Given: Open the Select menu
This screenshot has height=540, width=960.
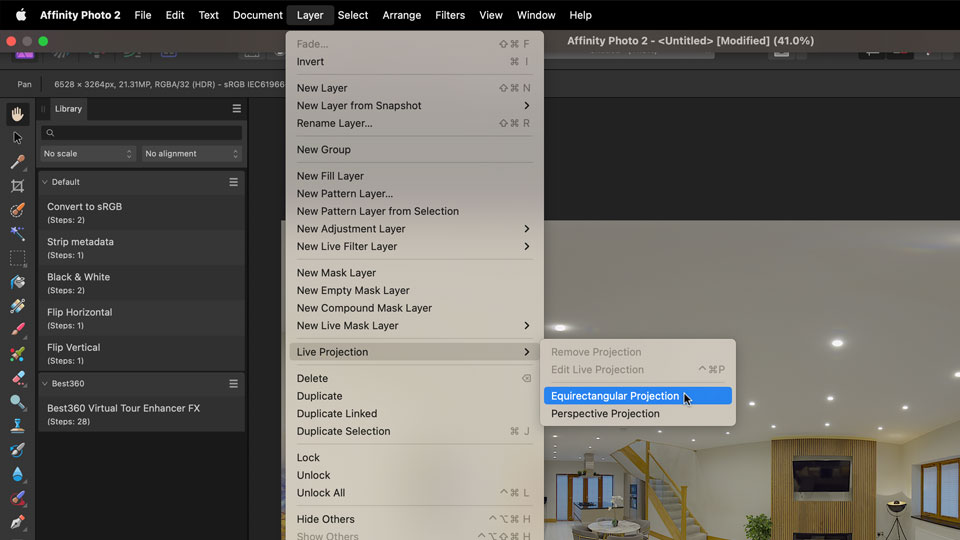Looking at the screenshot, I should tap(353, 15).
